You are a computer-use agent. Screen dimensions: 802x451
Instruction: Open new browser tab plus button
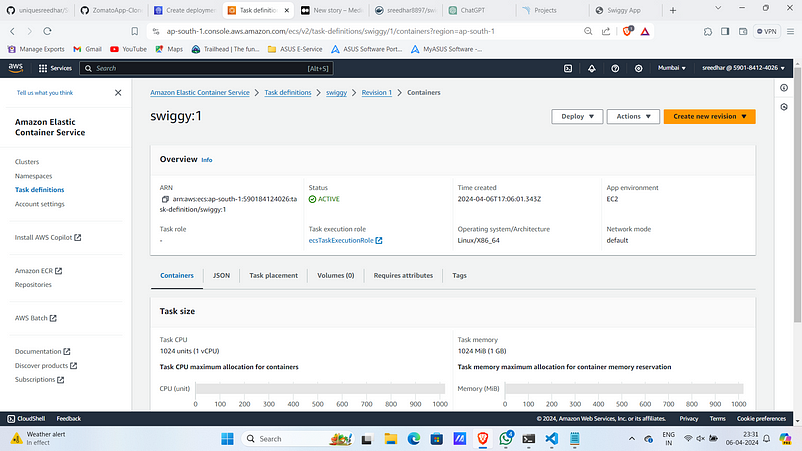pyautogui.click(x=673, y=10)
